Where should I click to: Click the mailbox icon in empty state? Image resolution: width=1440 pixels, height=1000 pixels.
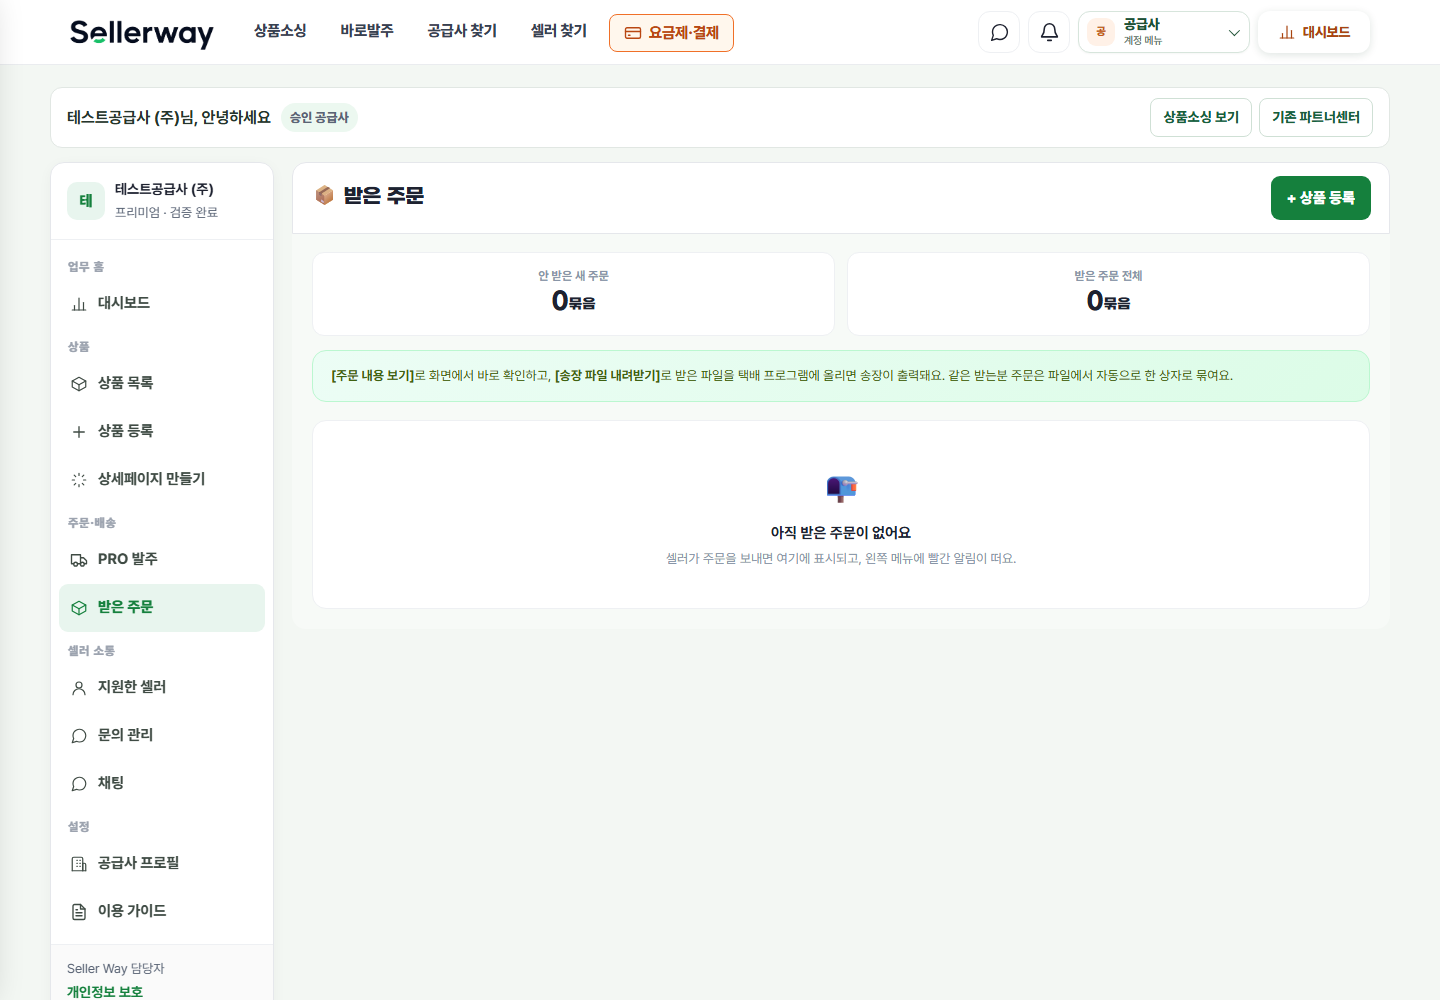click(x=841, y=488)
